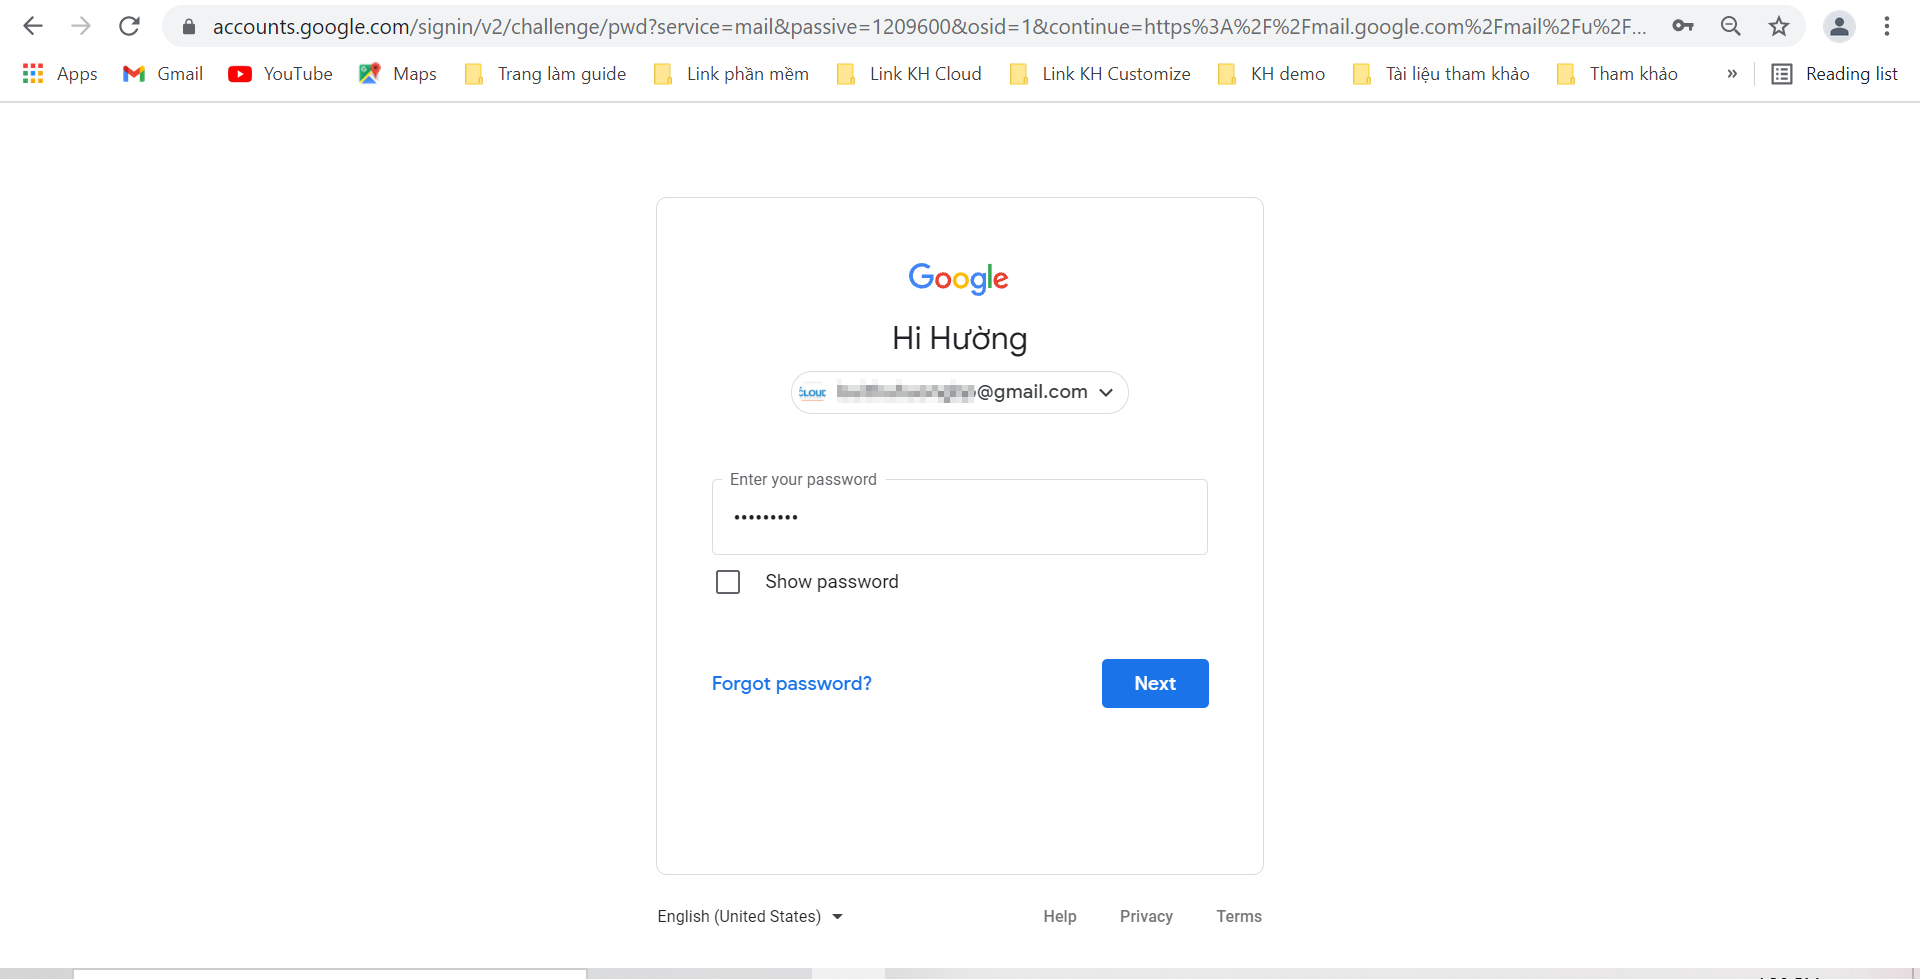Click the Google logo

[x=958, y=279]
